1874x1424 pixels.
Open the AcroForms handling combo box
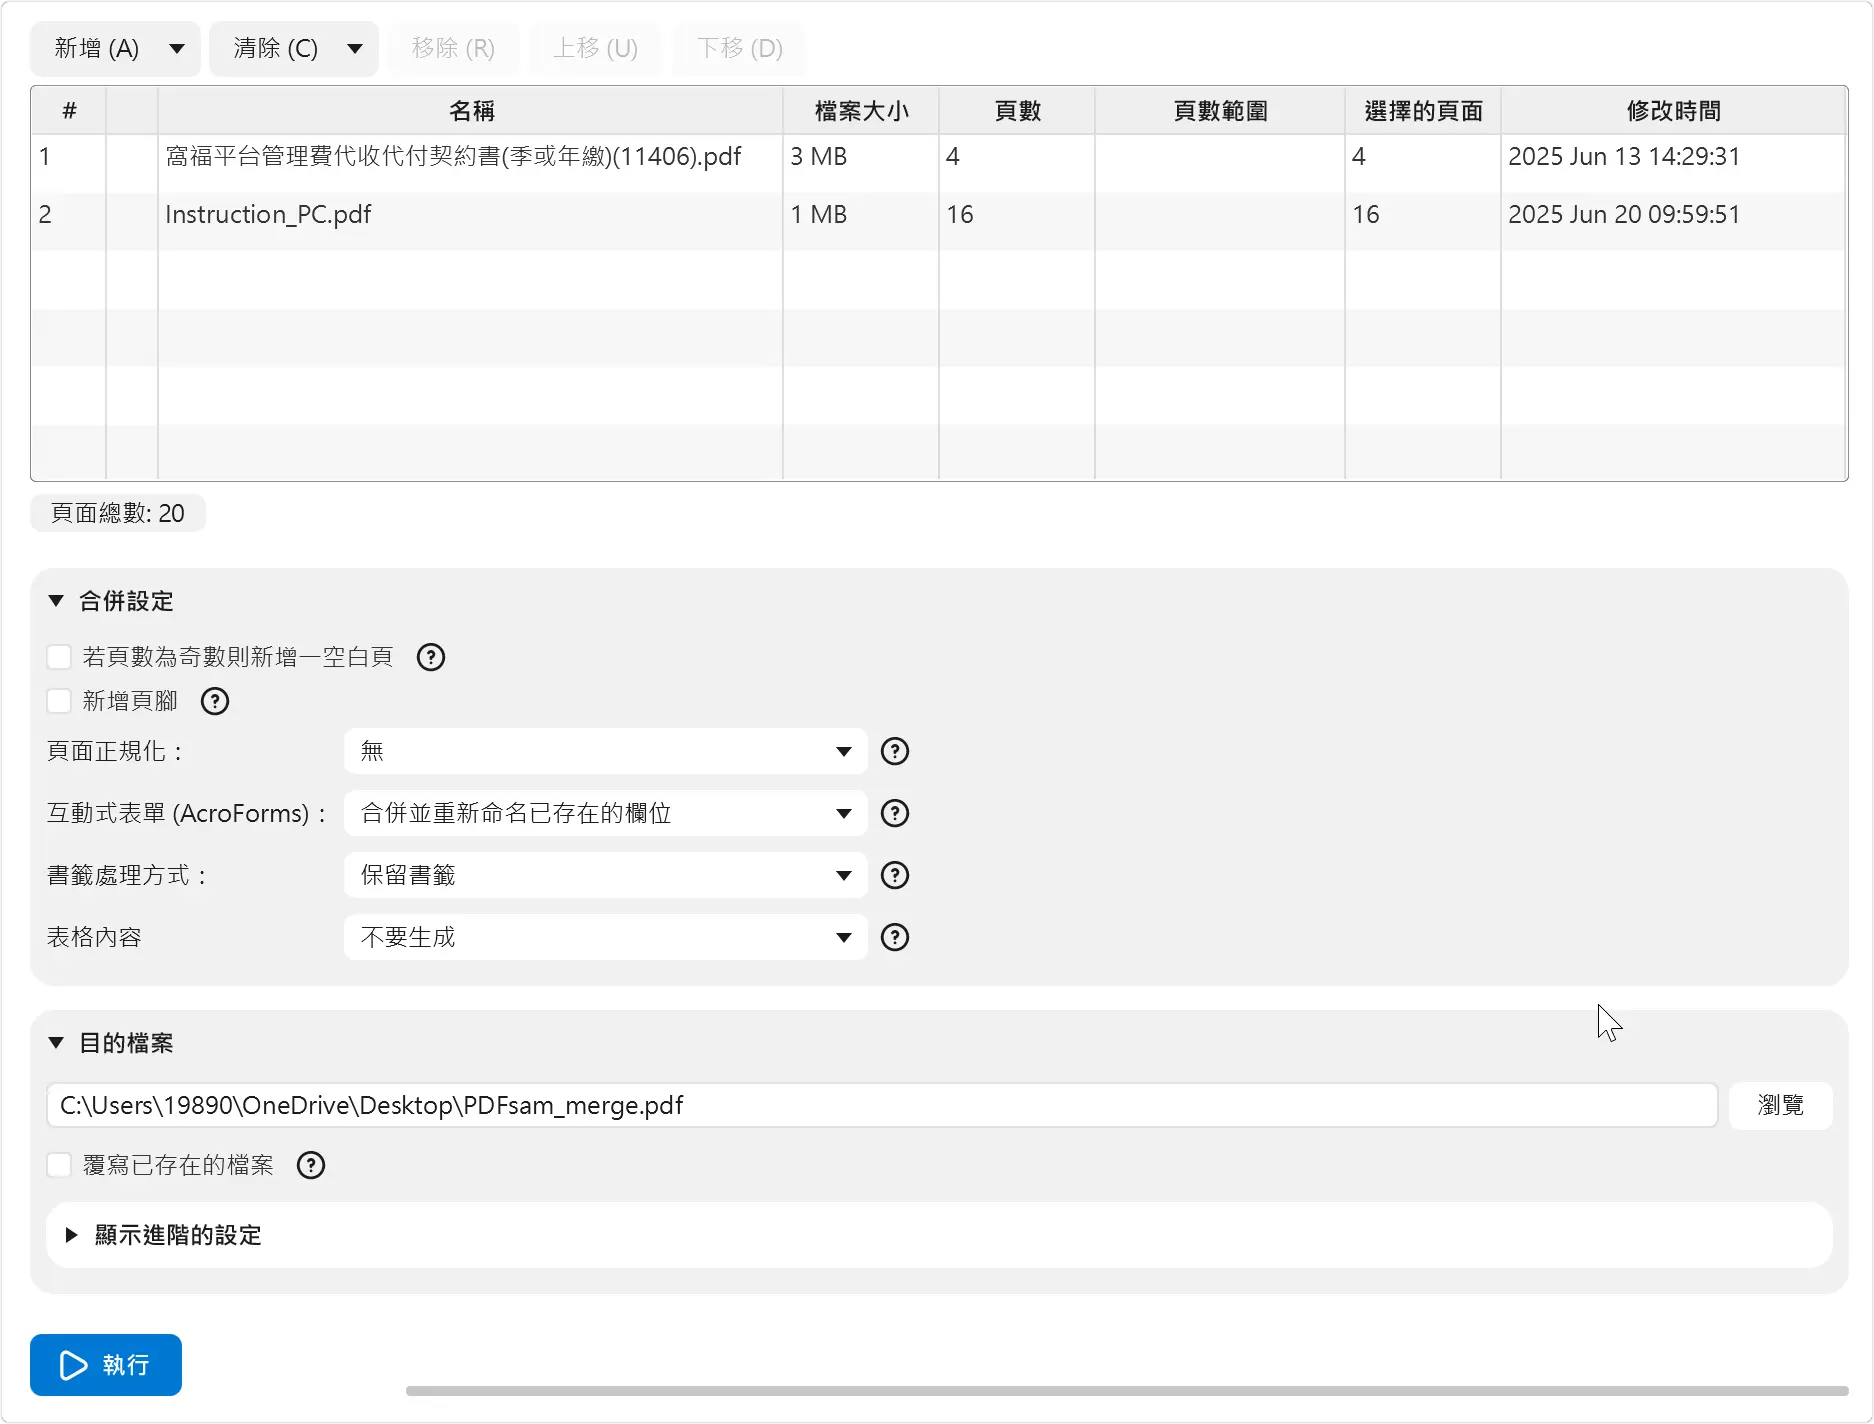click(x=605, y=813)
